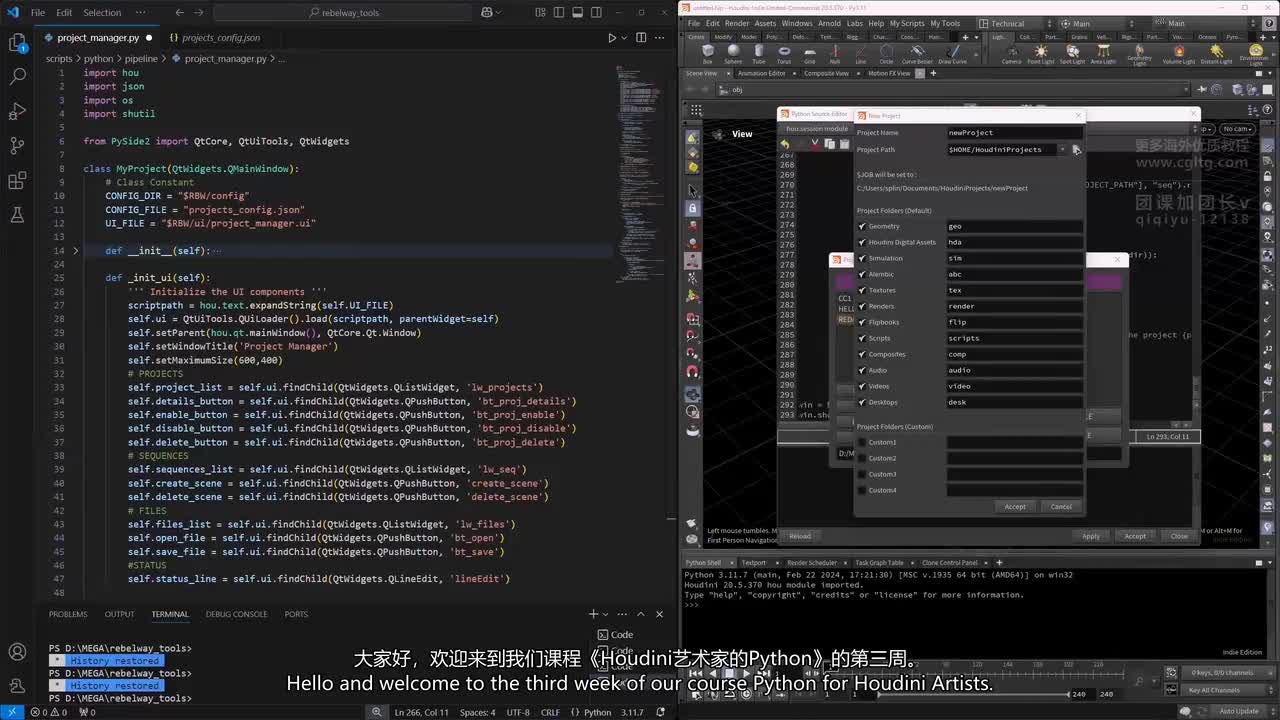The image size is (1280, 720).
Task: Open the VS Code Explorer view
Action: pyautogui.click(x=17, y=42)
